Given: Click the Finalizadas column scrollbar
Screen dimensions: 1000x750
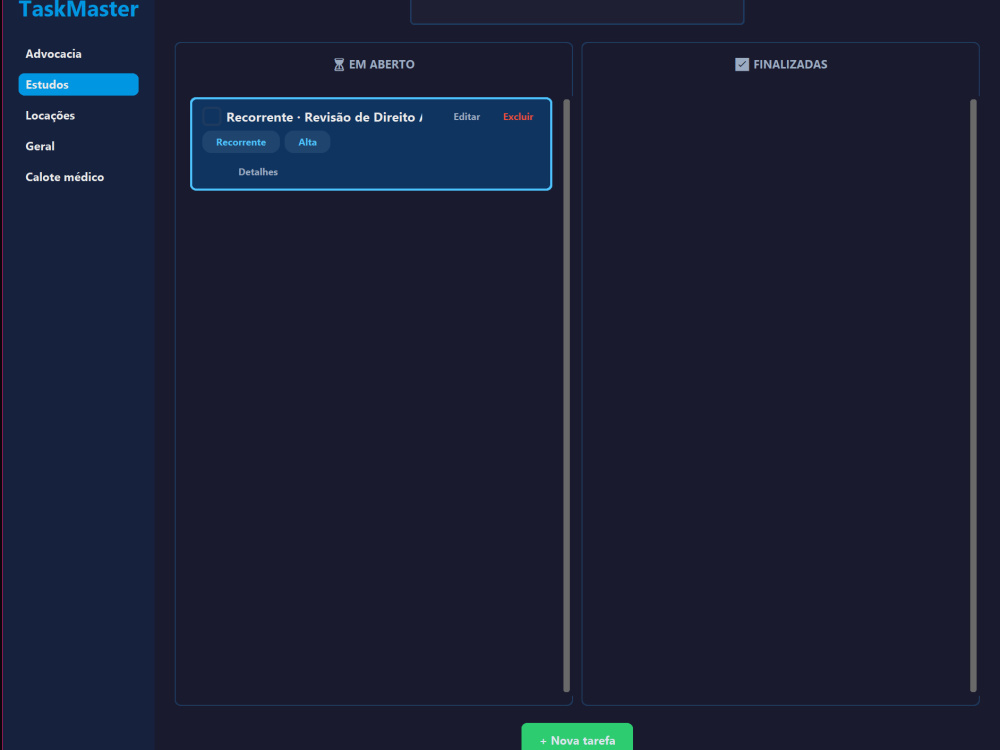Looking at the screenshot, I should (x=973, y=395).
